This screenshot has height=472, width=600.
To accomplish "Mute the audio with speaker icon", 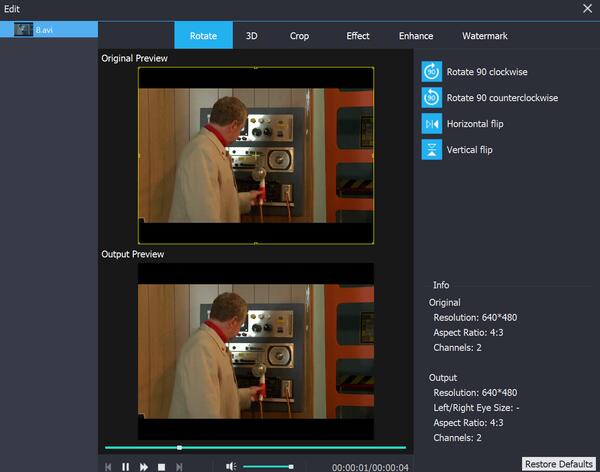I will [x=231, y=466].
